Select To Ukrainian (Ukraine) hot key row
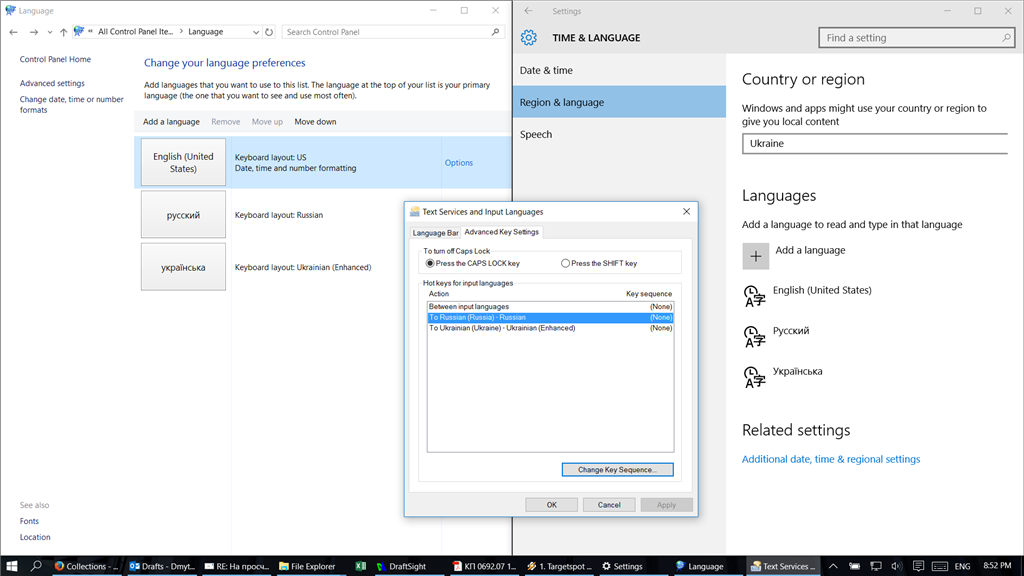 click(x=551, y=328)
